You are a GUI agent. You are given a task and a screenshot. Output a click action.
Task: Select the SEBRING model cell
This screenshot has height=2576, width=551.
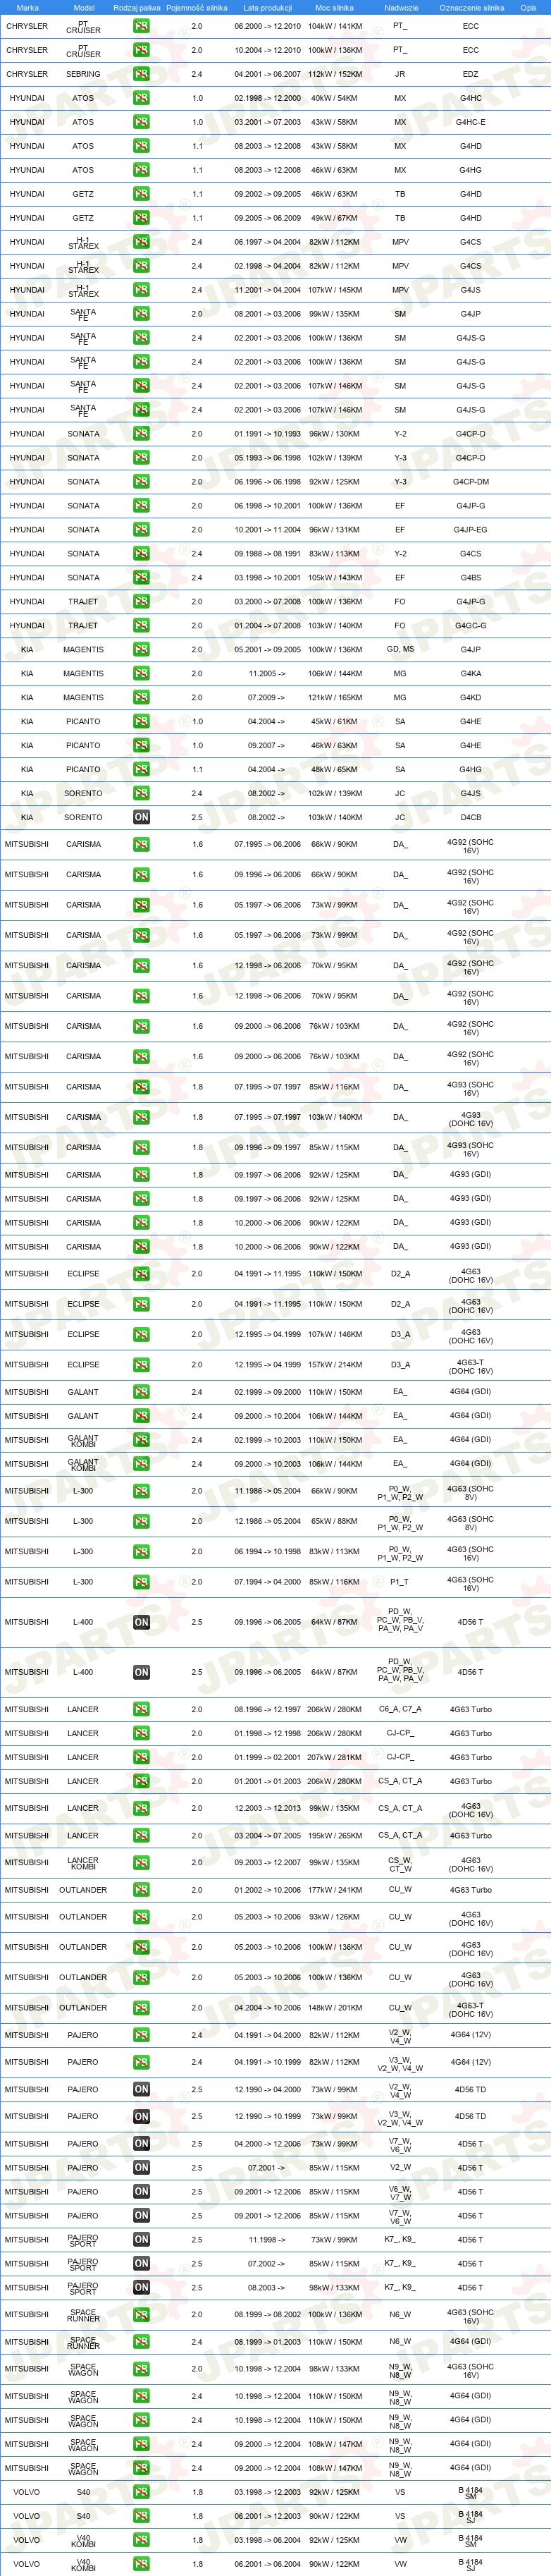(83, 74)
